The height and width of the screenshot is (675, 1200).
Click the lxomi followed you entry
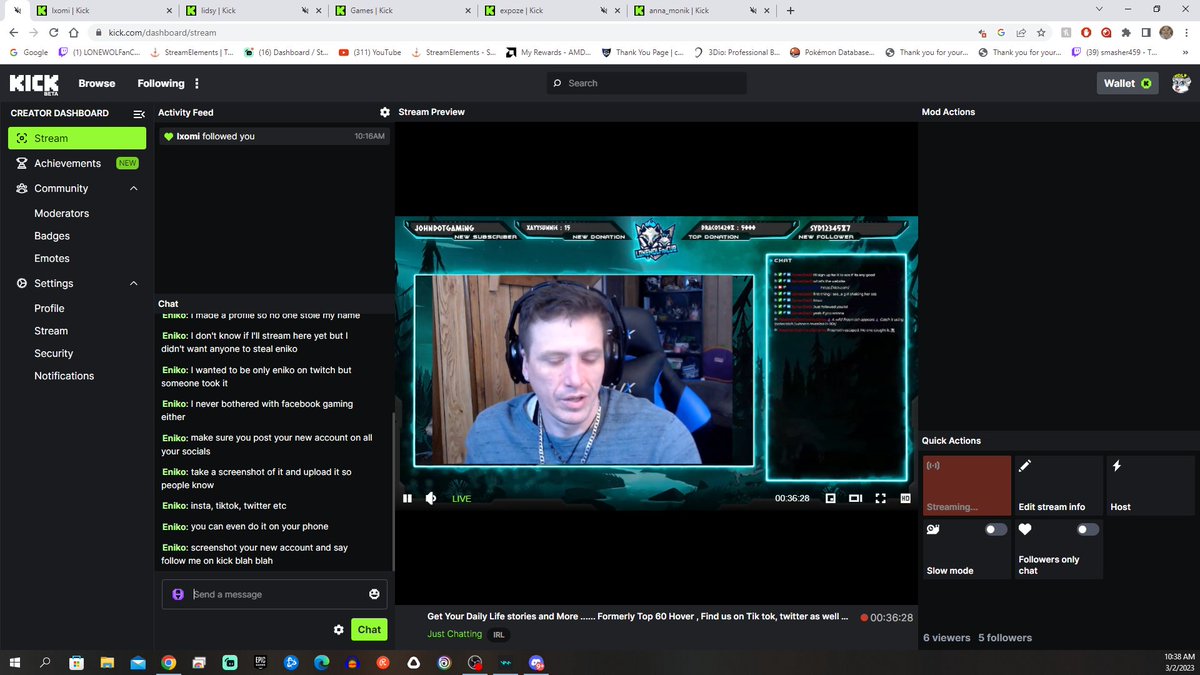tap(275, 136)
